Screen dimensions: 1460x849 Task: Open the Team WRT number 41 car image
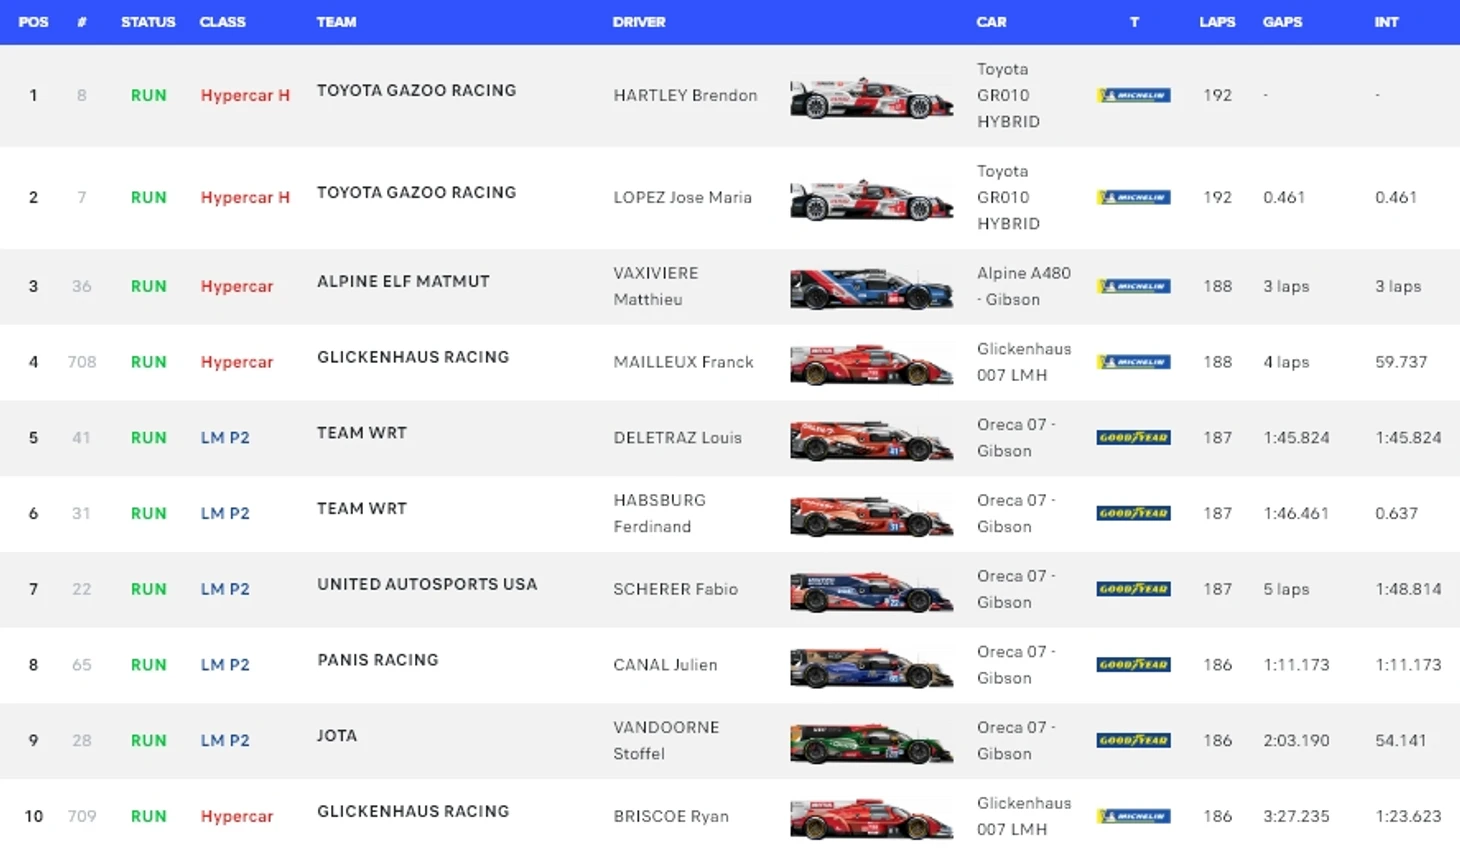[x=871, y=440]
